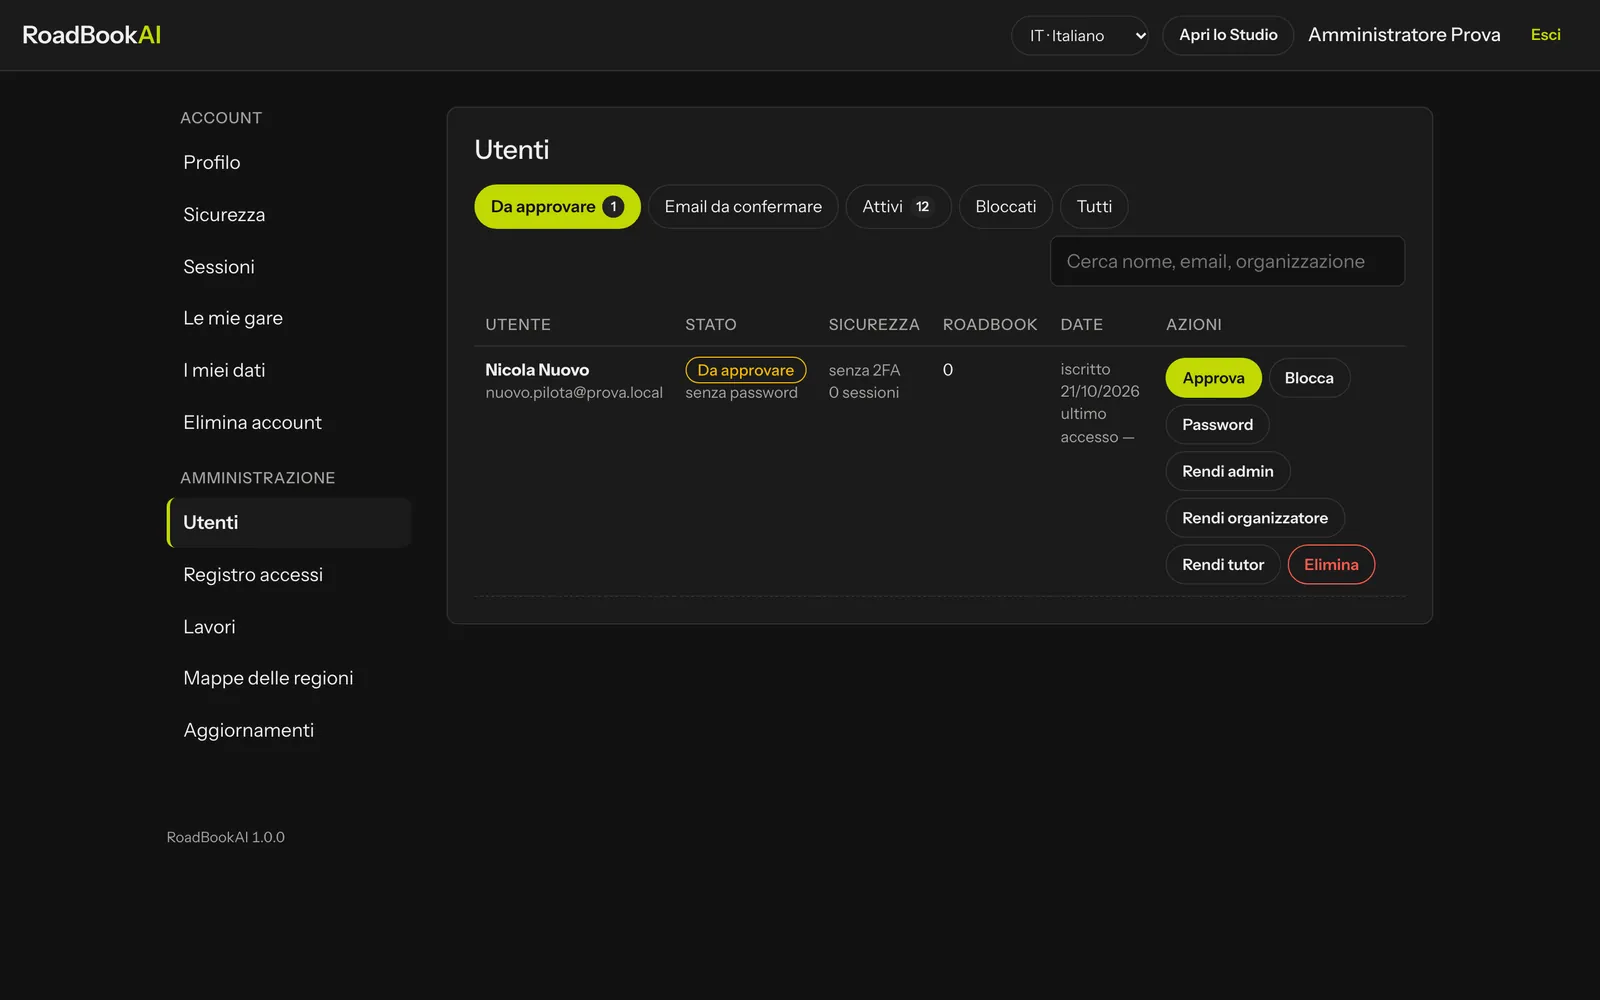Focus the Cerca nome, email search field
Viewport: 1600px width, 1000px height.
[x=1227, y=261]
